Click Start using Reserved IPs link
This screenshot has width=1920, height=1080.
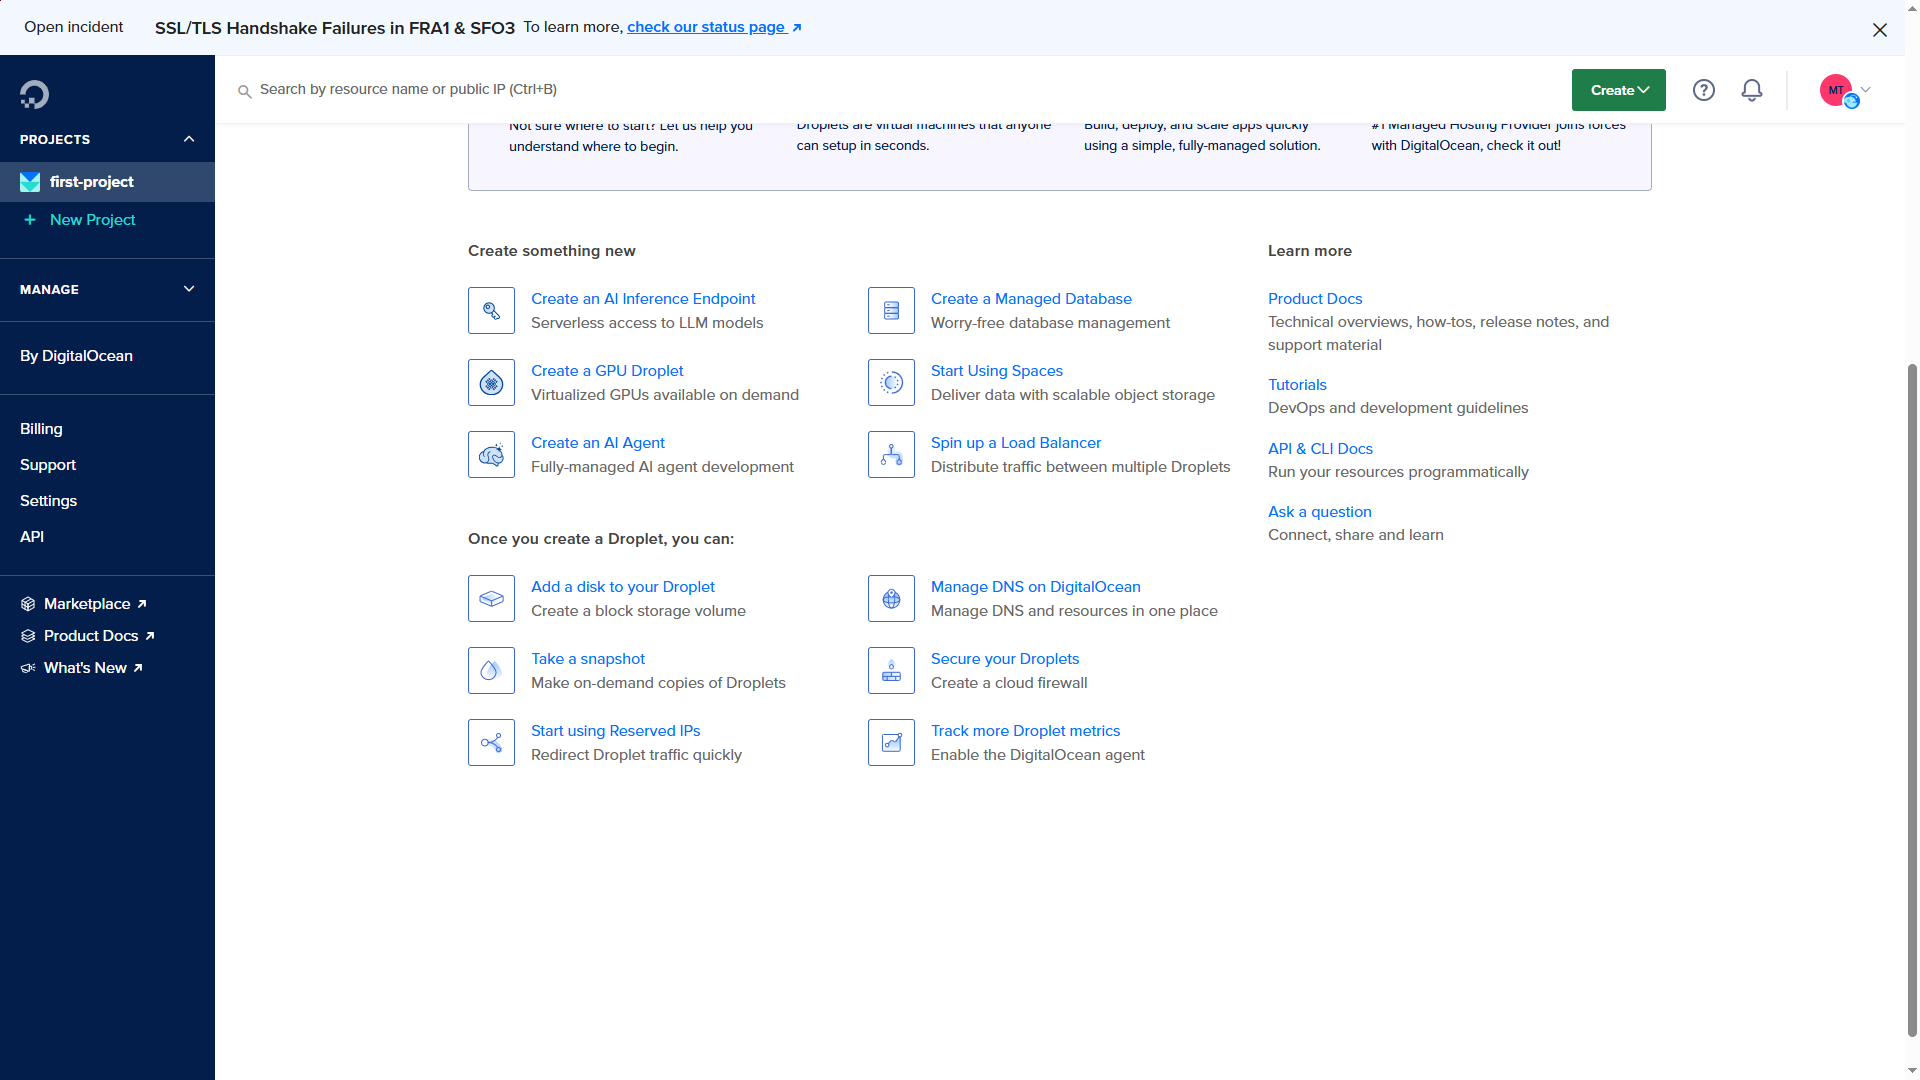(615, 731)
